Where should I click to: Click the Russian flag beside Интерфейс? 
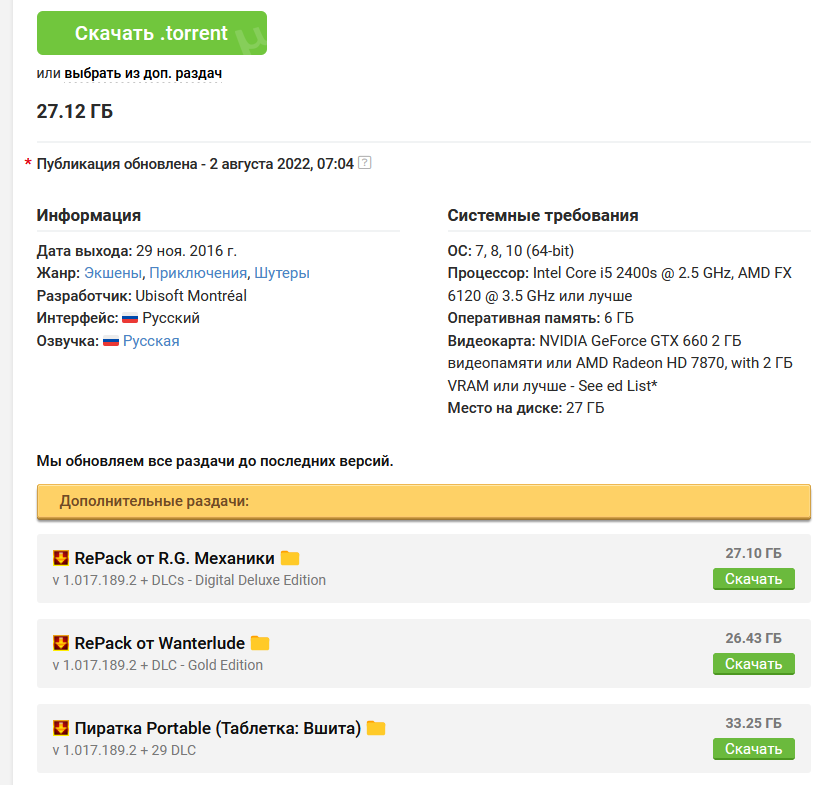130,319
